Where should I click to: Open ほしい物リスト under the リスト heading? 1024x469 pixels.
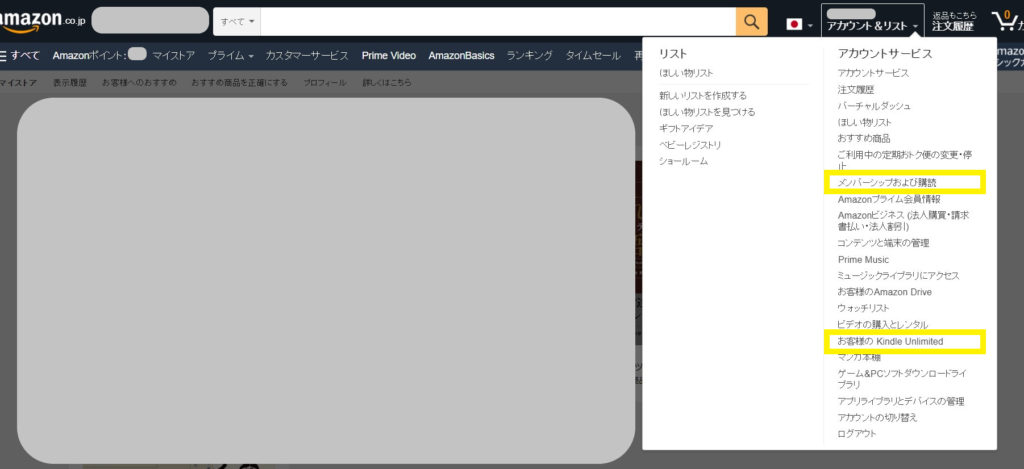click(x=686, y=73)
